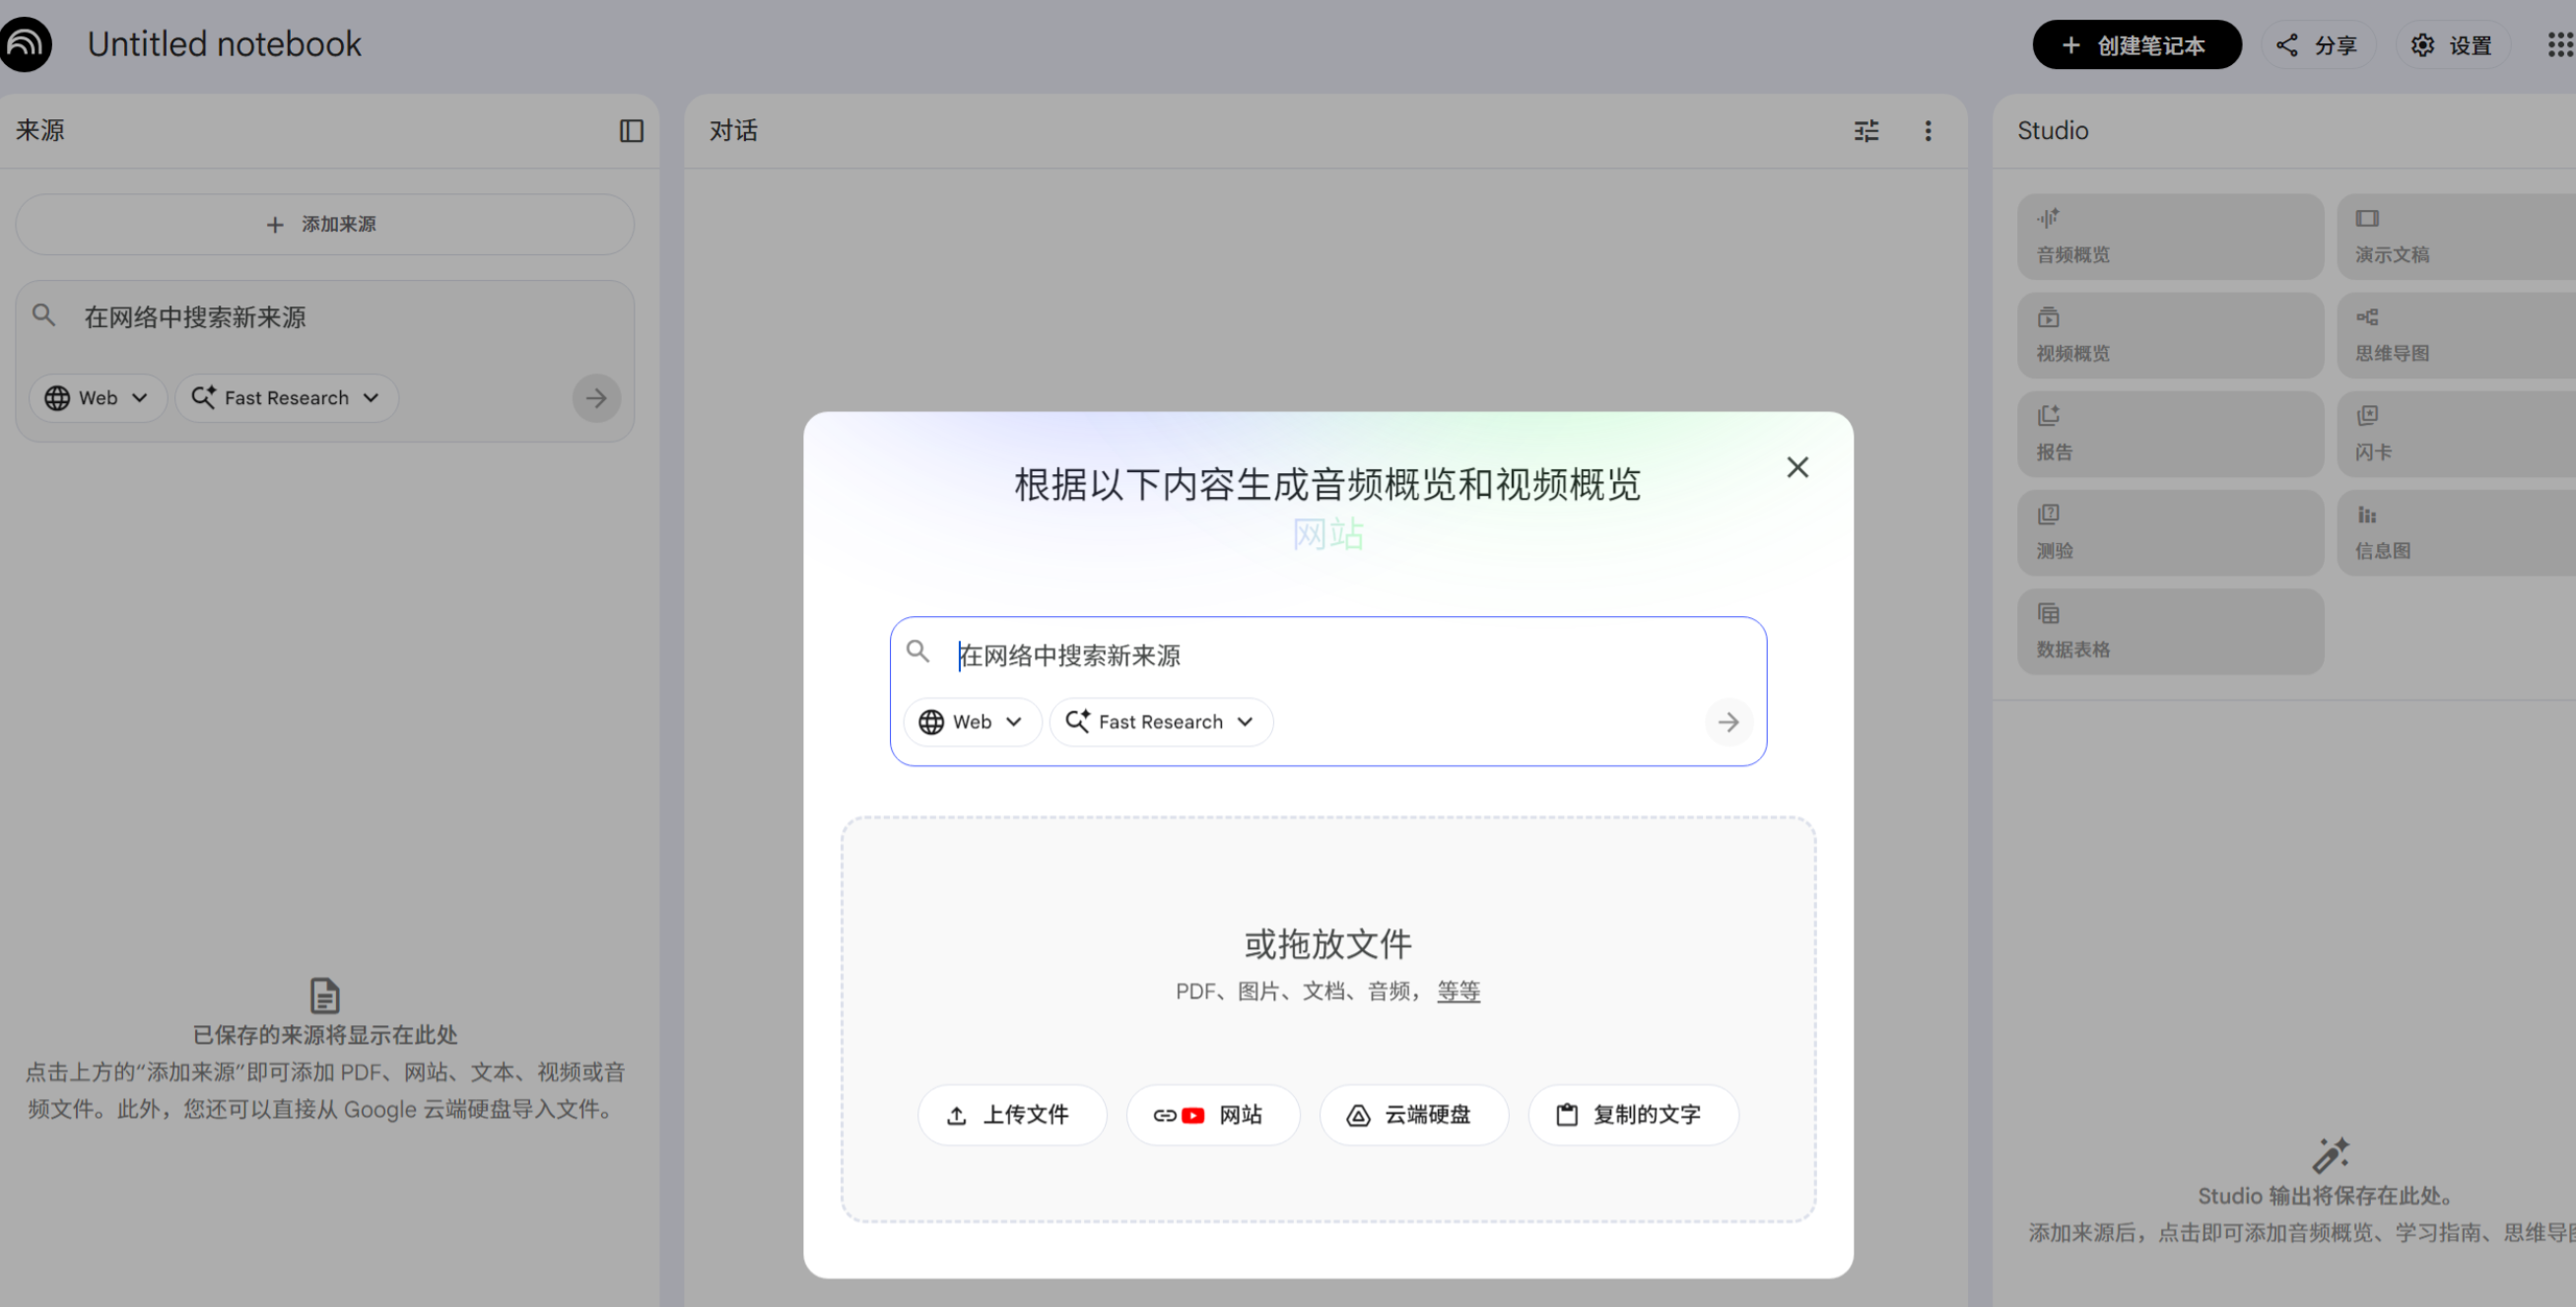2576x1307 pixels.
Task: Expand the Web dropdown in the dialog
Action: 971,722
